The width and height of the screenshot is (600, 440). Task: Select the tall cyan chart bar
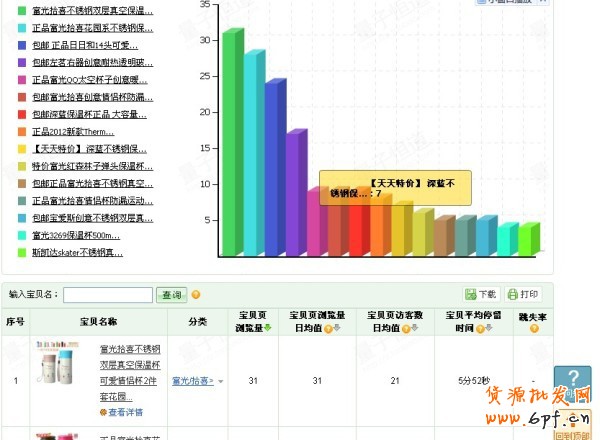254,152
